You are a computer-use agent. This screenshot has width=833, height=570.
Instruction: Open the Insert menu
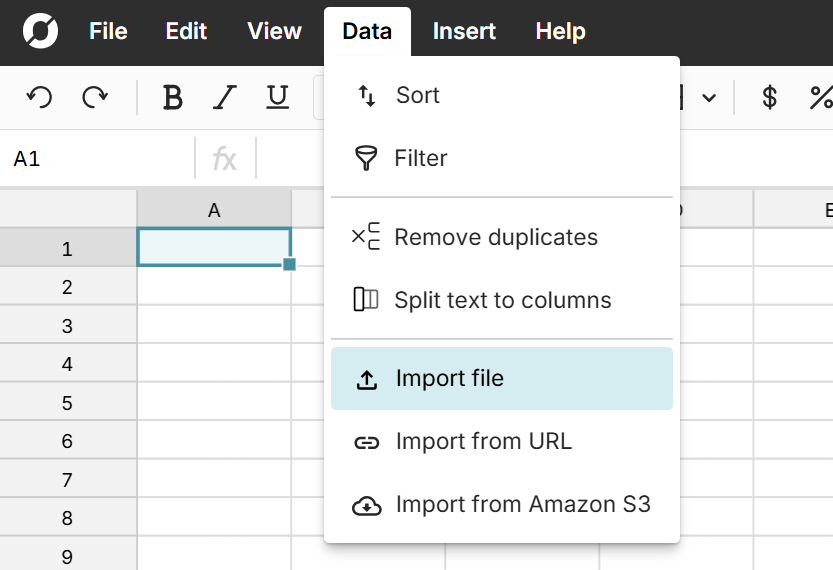(464, 31)
